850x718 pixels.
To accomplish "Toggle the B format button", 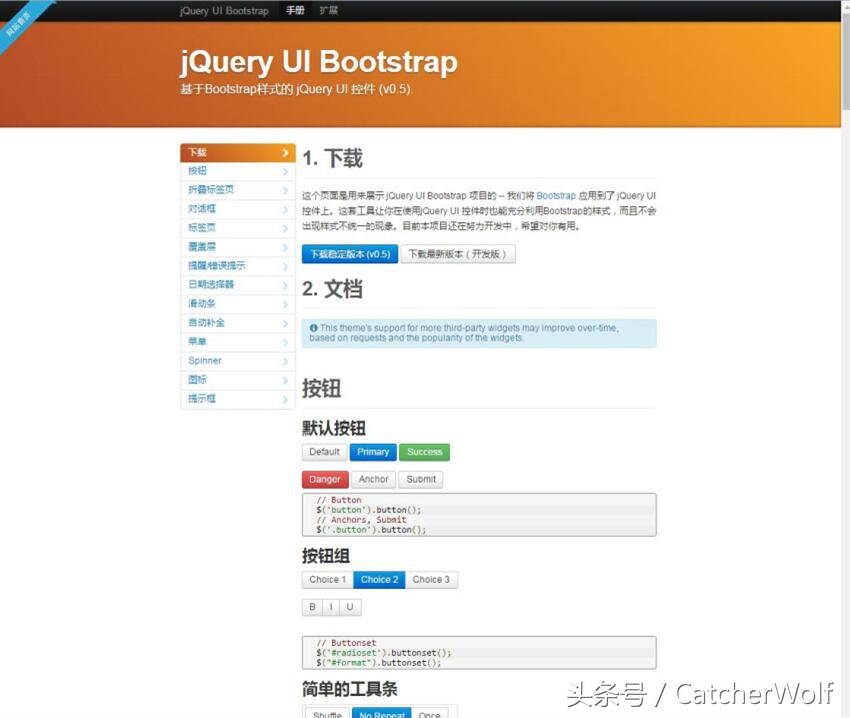I will tap(312, 607).
